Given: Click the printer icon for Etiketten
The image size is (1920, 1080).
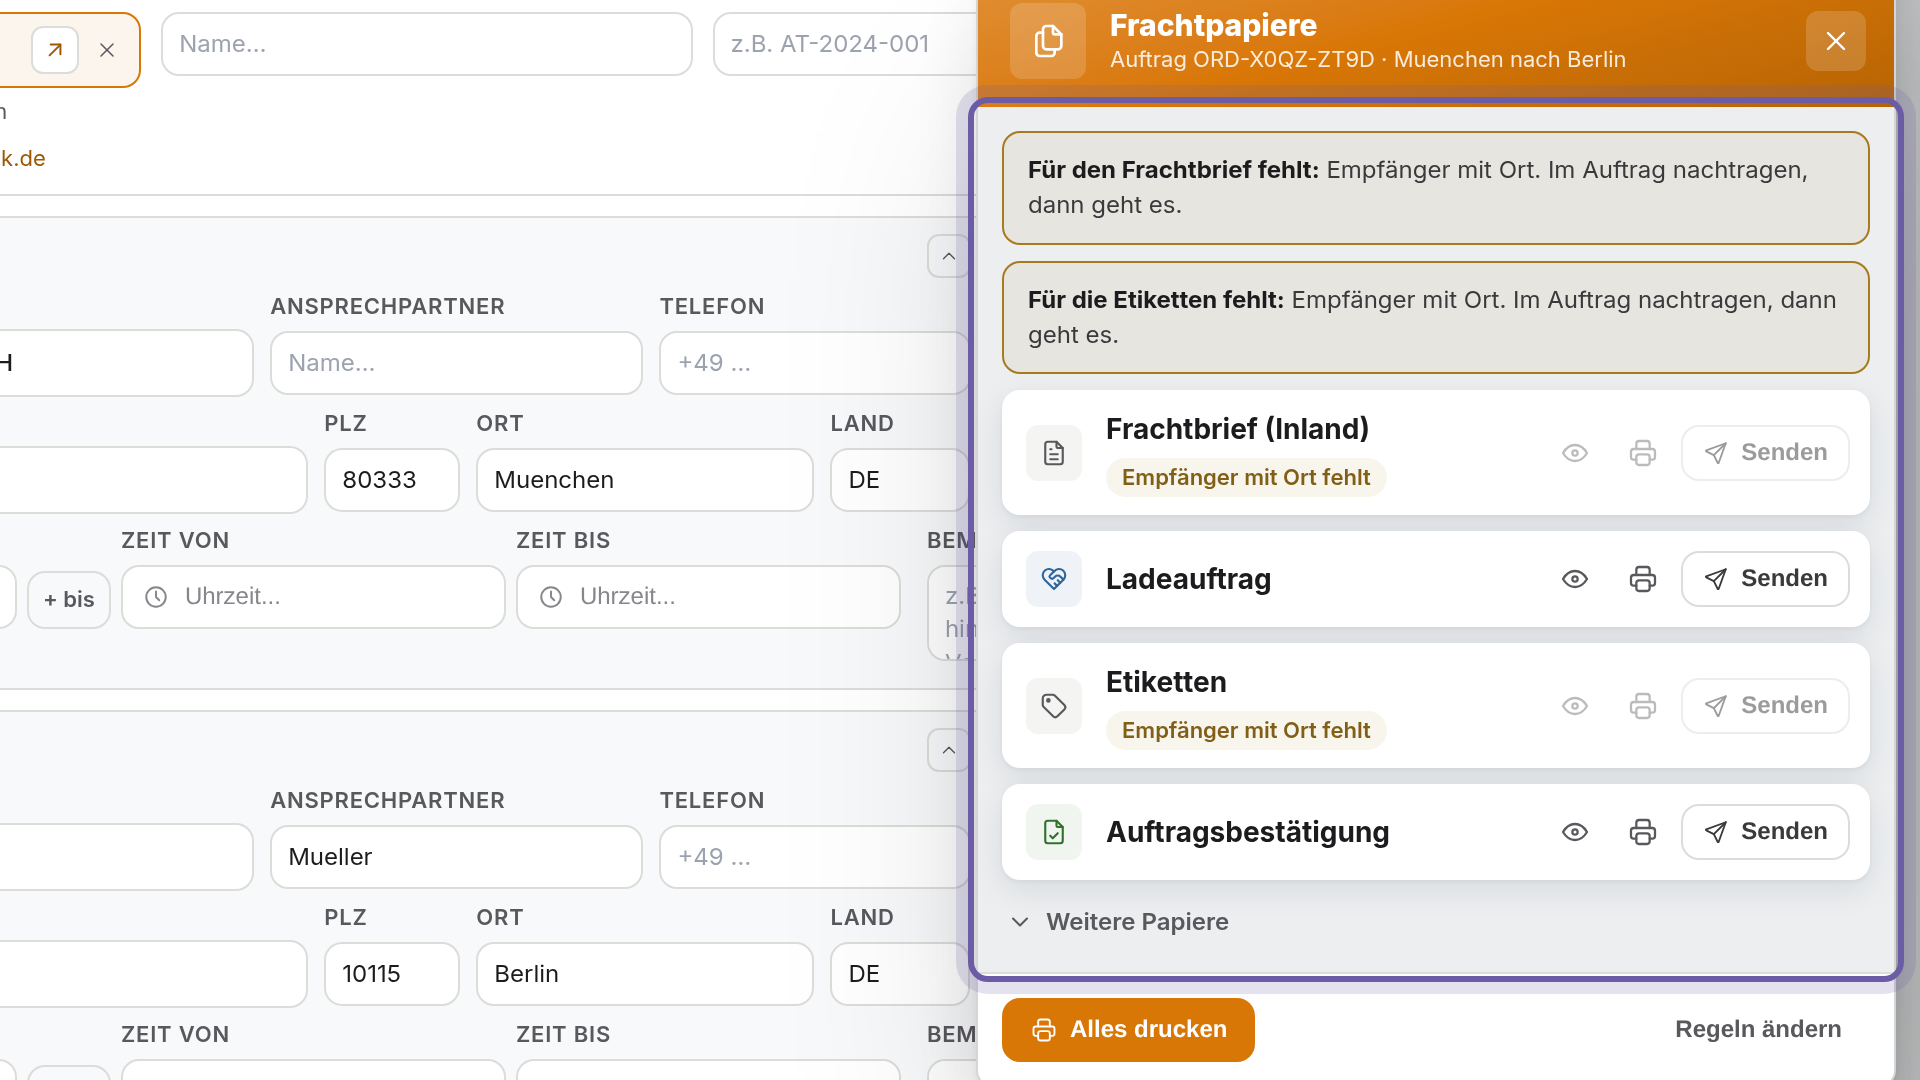Looking at the screenshot, I should point(1643,706).
